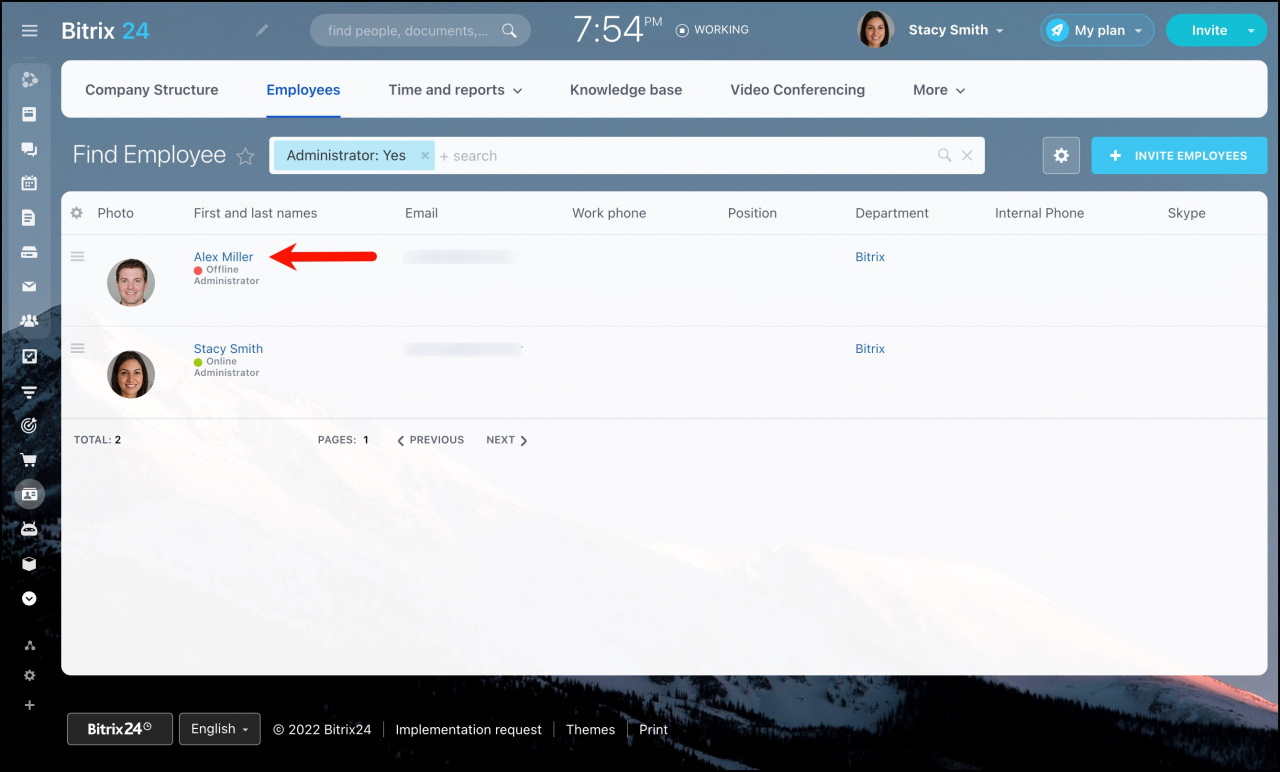
Task: Open the hamburger main menu
Action: pyautogui.click(x=29, y=31)
